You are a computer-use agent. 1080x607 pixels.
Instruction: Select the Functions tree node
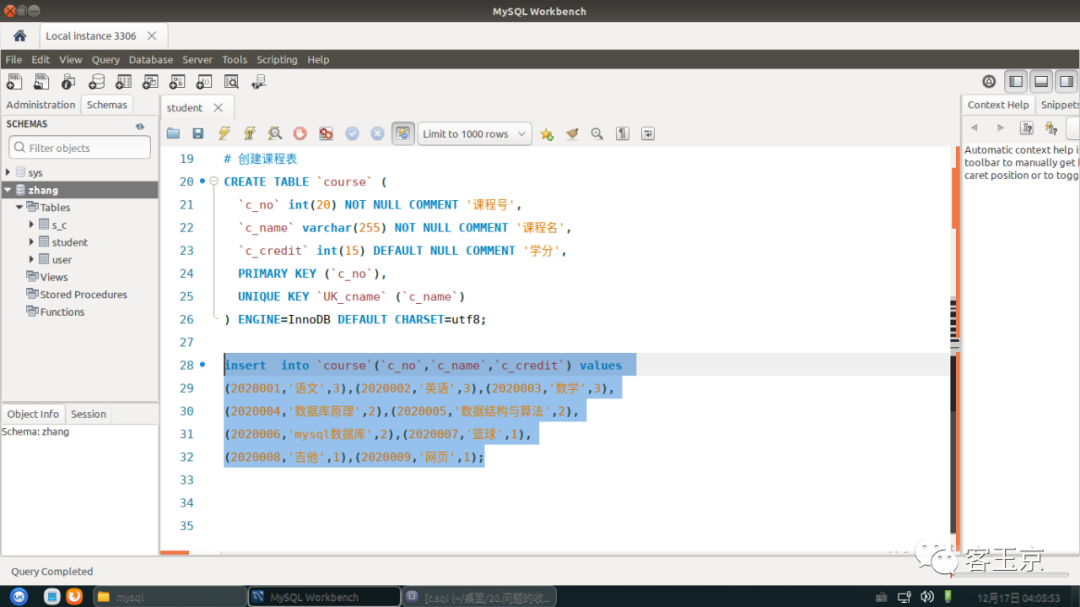(62, 312)
